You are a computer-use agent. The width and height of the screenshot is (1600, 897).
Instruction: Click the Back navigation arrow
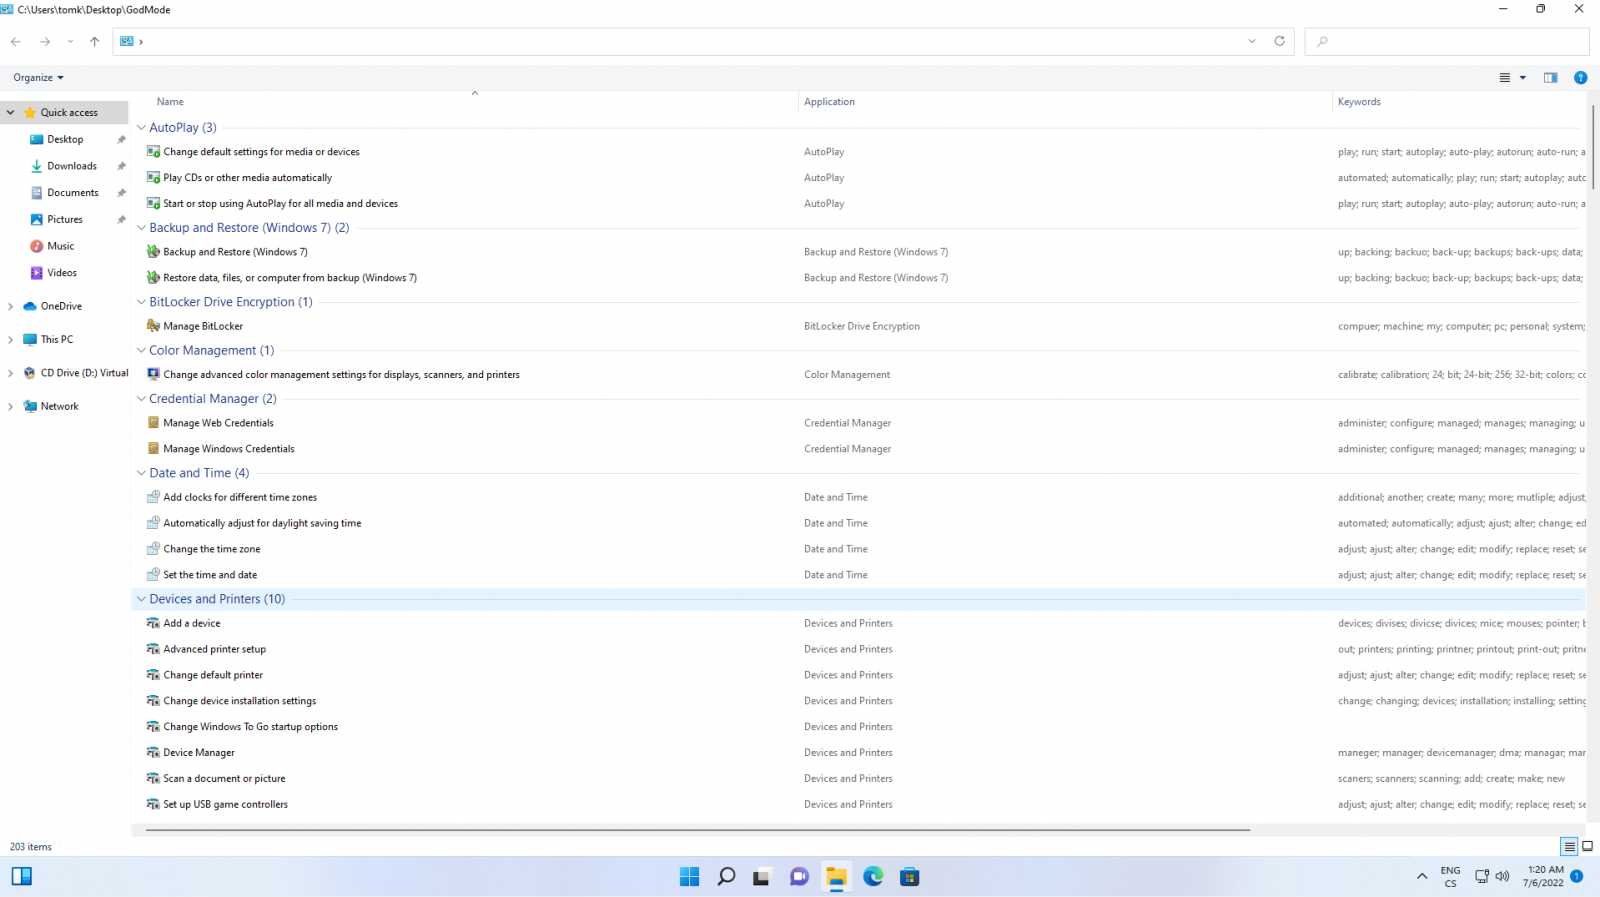pyautogui.click(x=15, y=41)
